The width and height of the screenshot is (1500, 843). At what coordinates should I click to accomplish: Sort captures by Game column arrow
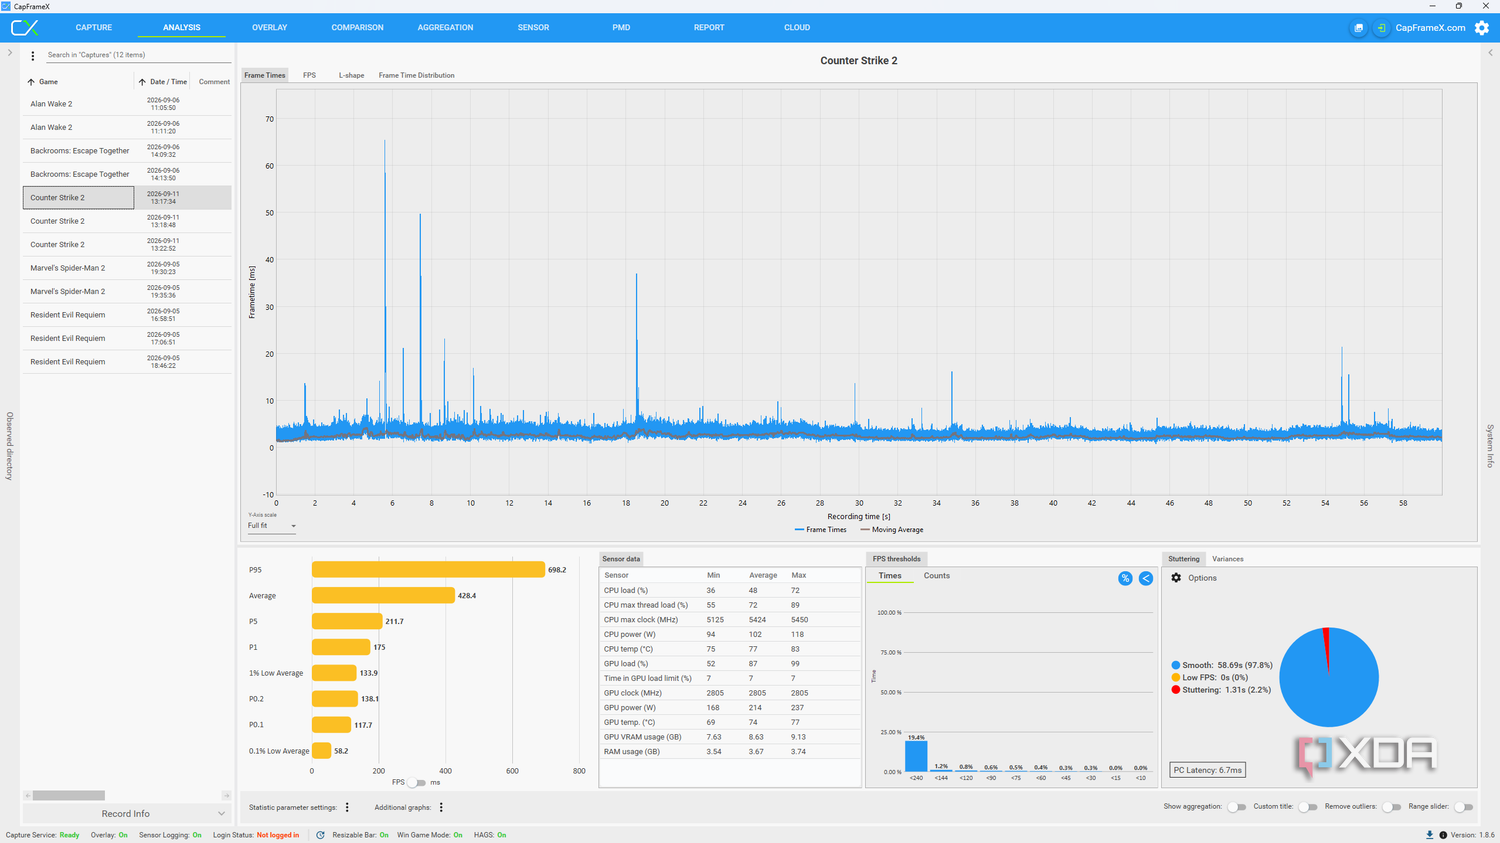[x=31, y=82]
